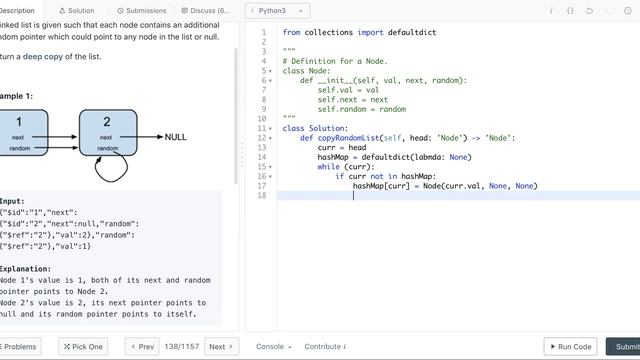Collapse copyRandomList fold at line 12
640x360 pixels.
[x=270, y=138]
